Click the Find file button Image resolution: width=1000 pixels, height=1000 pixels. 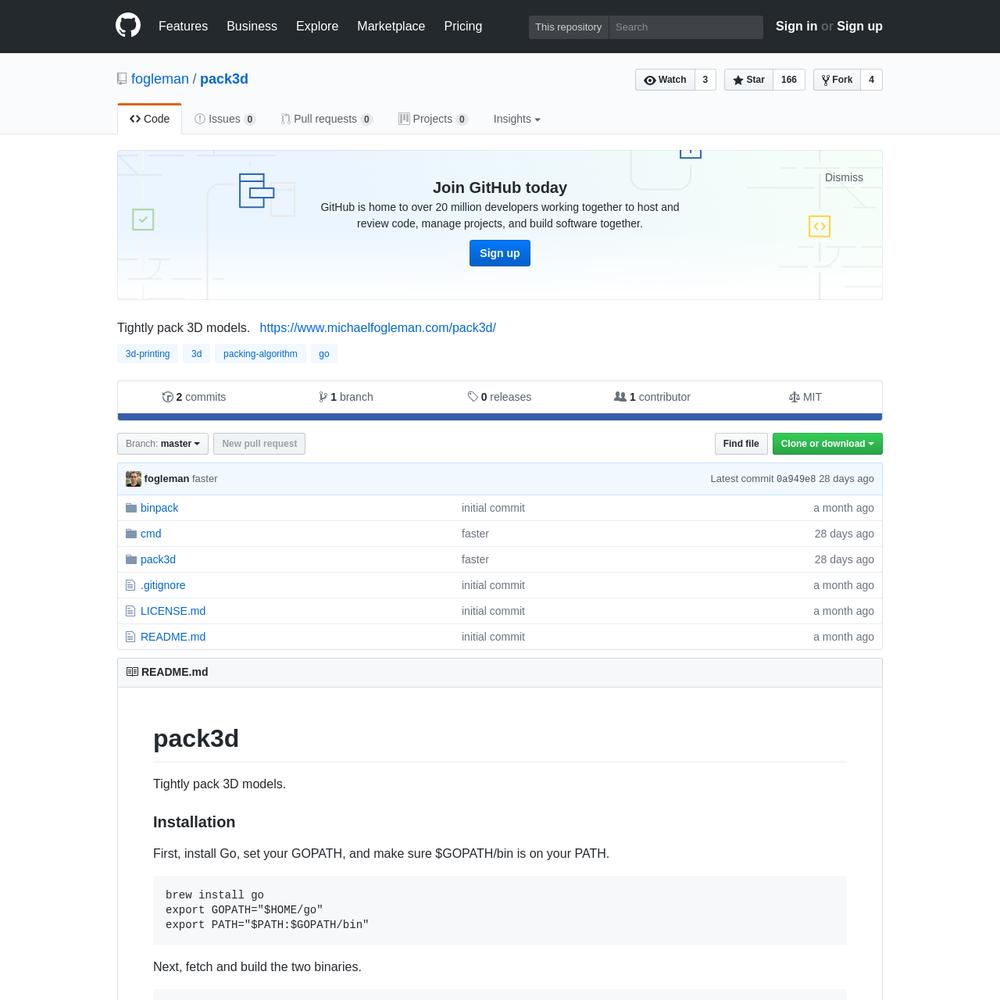(x=740, y=444)
